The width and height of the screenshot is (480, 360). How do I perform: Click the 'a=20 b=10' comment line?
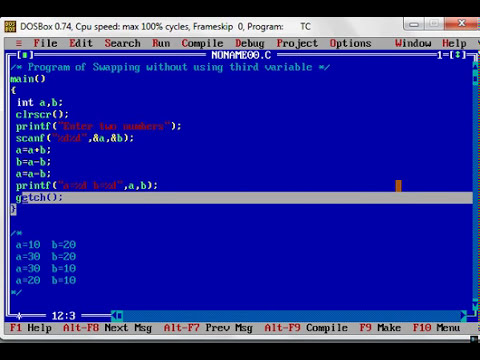point(46,280)
